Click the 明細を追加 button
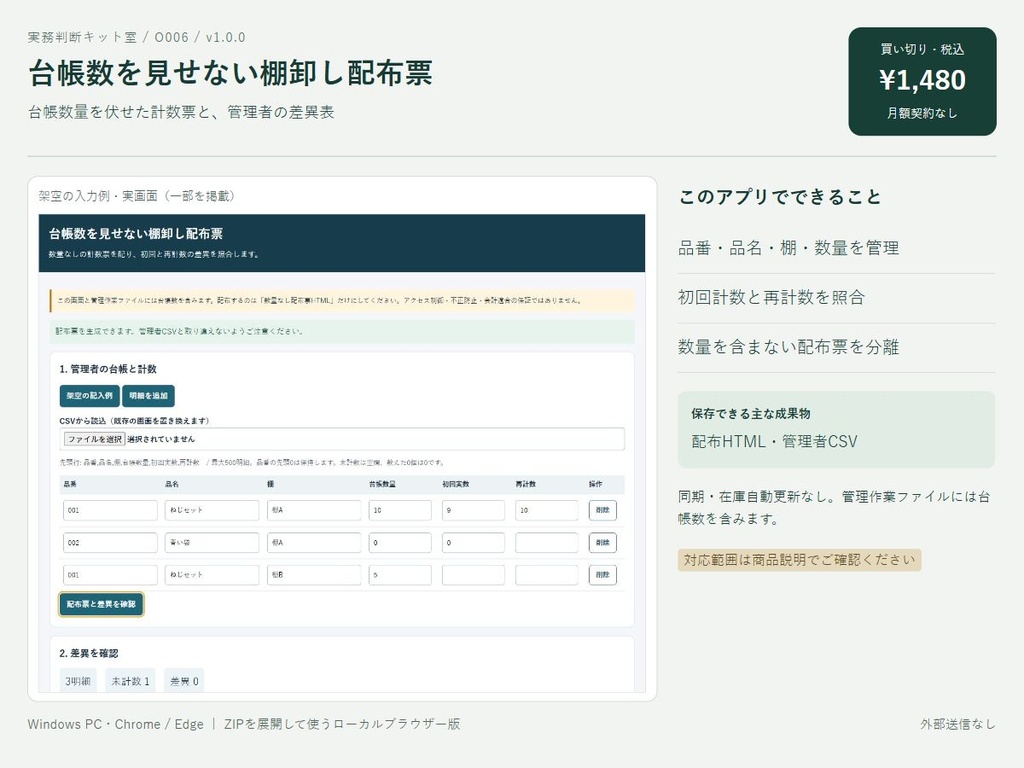The image size is (1024, 768). pos(148,396)
